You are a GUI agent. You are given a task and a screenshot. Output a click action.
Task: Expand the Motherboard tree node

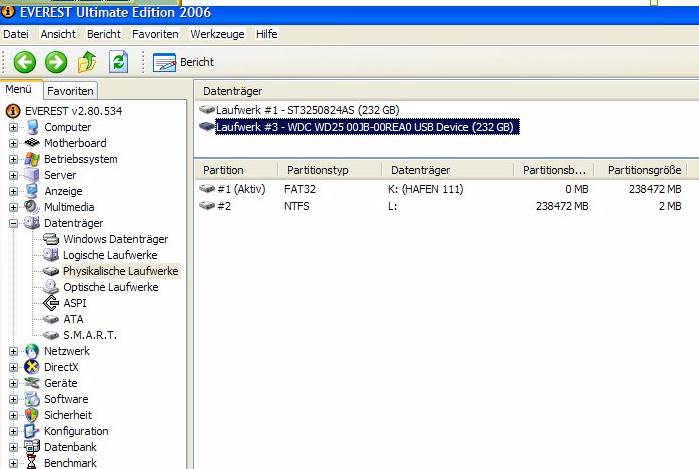(x=13, y=144)
